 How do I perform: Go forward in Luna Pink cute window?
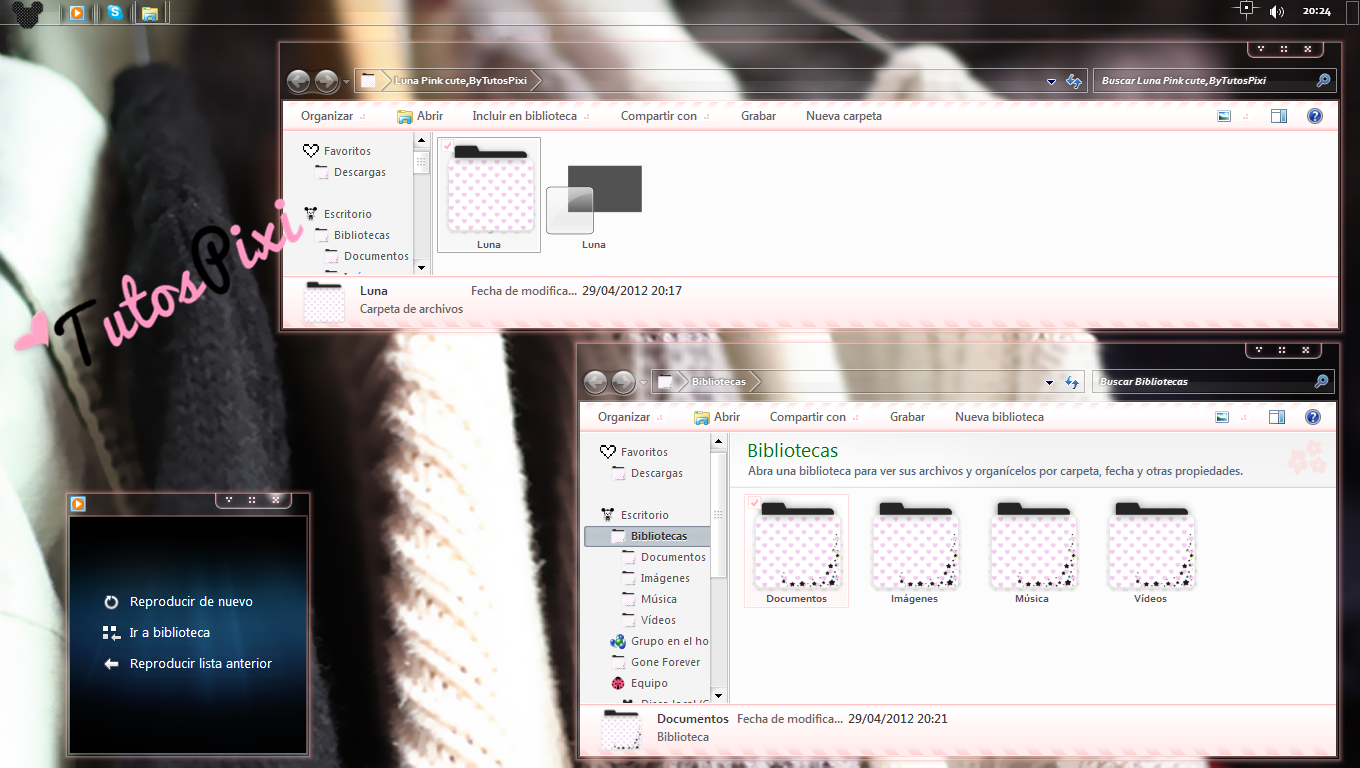[x=326, y=81]
